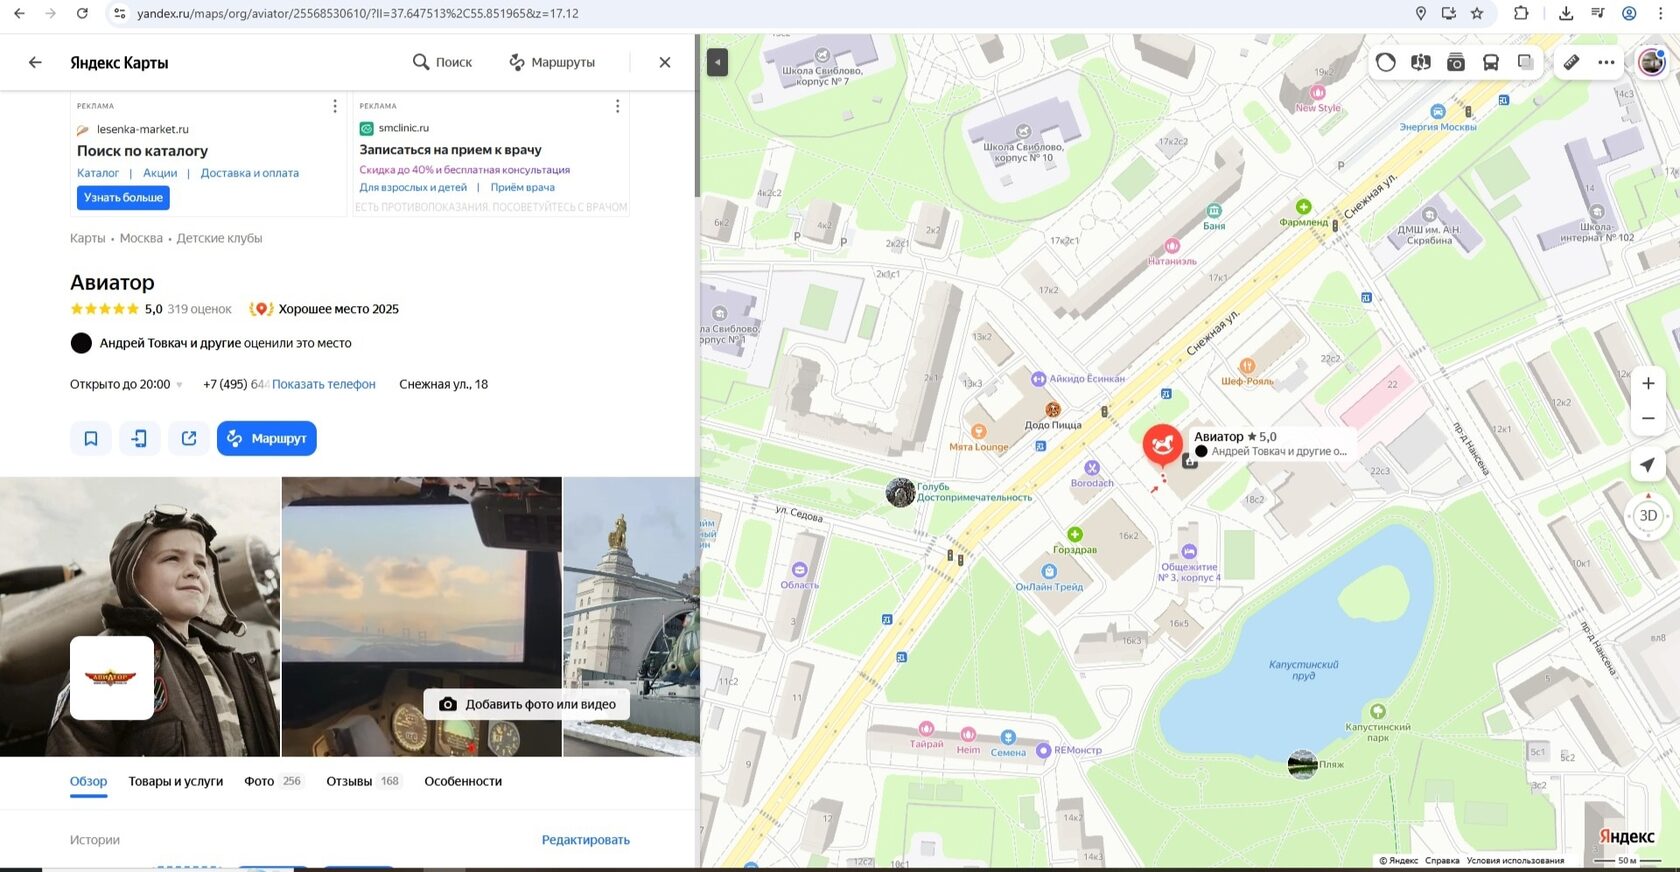Click the Приём врача ad link
The image size is (1680, 872).
coord(523,187)
